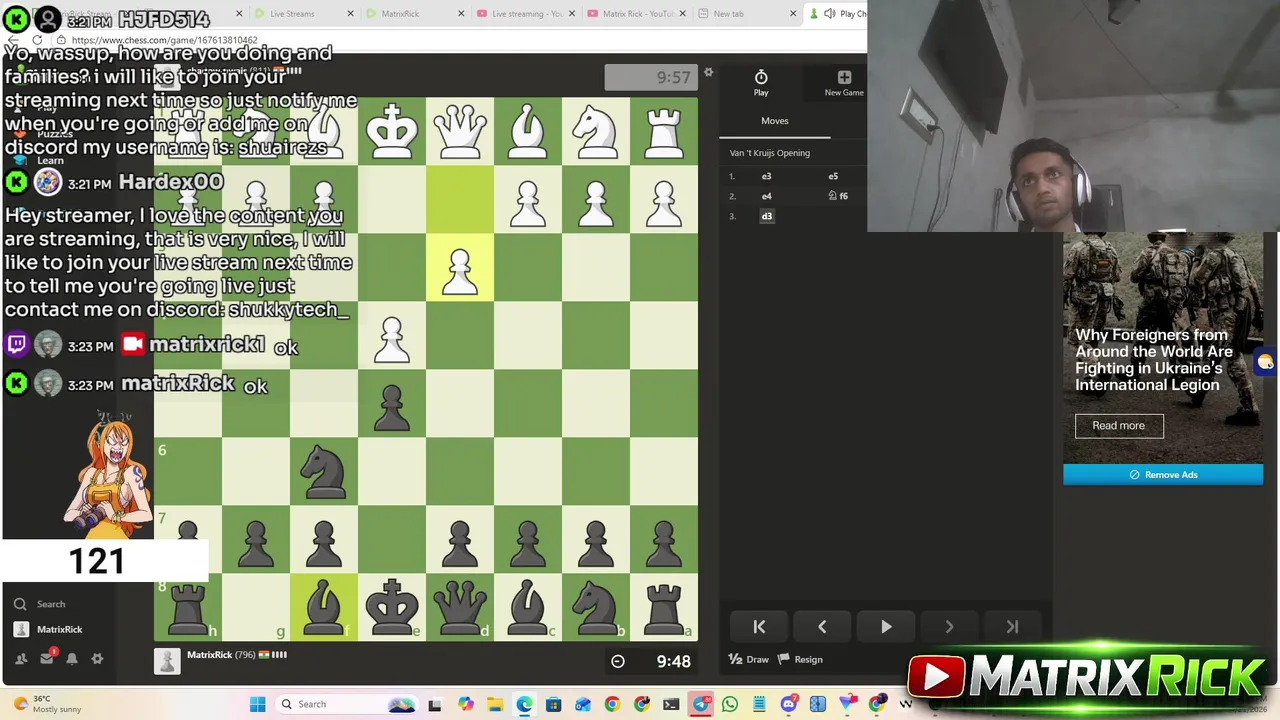Open Microsoft Edge from the taskbar
The width and height of the screenshot is (1280, 720).
(x=524, y=704)
